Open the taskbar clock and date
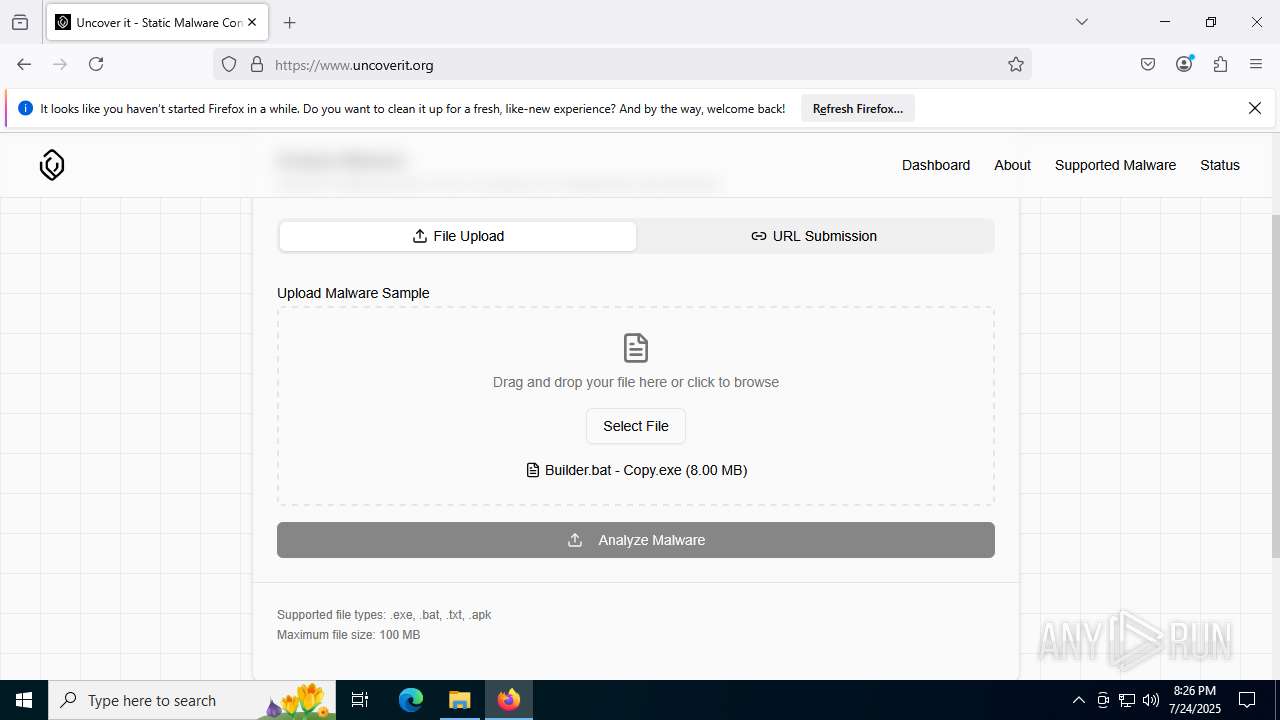This screenshot has width=1280, height=720. point(1195,700)
